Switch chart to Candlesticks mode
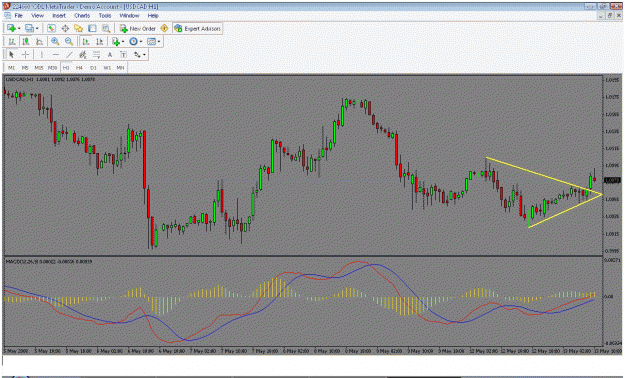The image size is (625, 378). pos(26,41)
